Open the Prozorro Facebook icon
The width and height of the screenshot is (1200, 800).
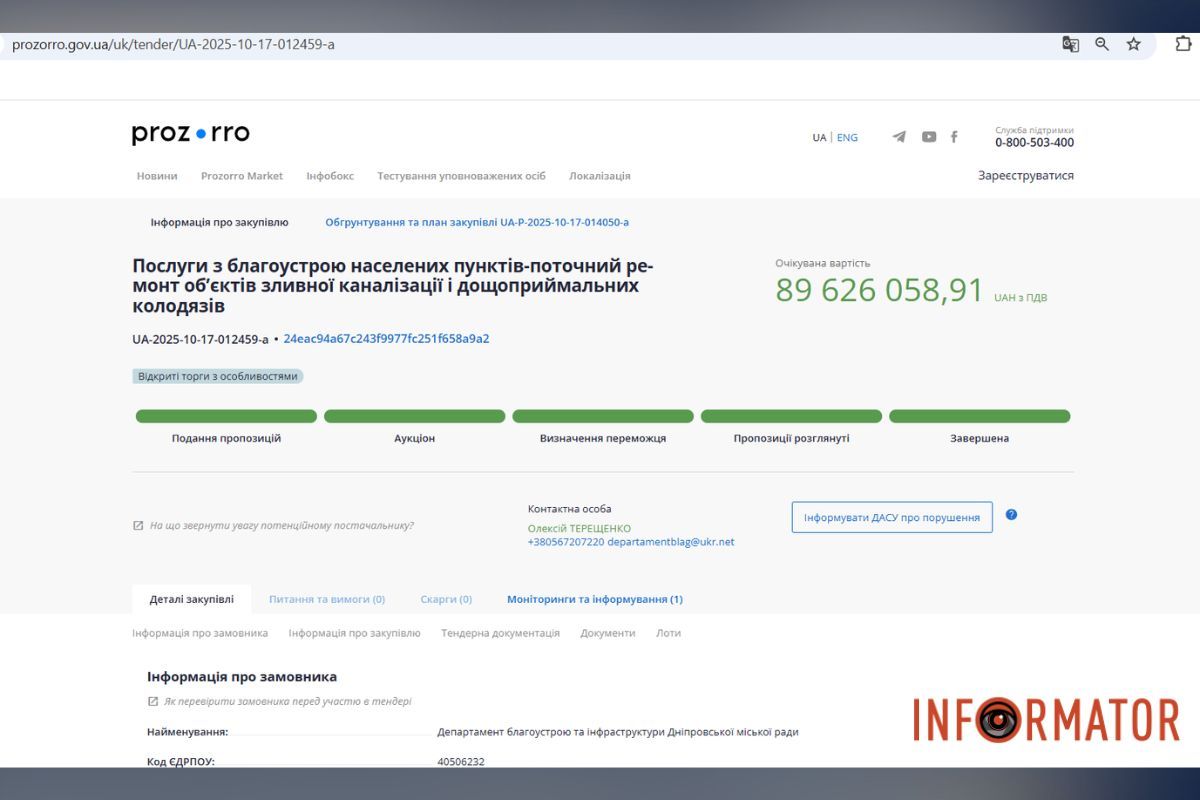click(954, 137)
